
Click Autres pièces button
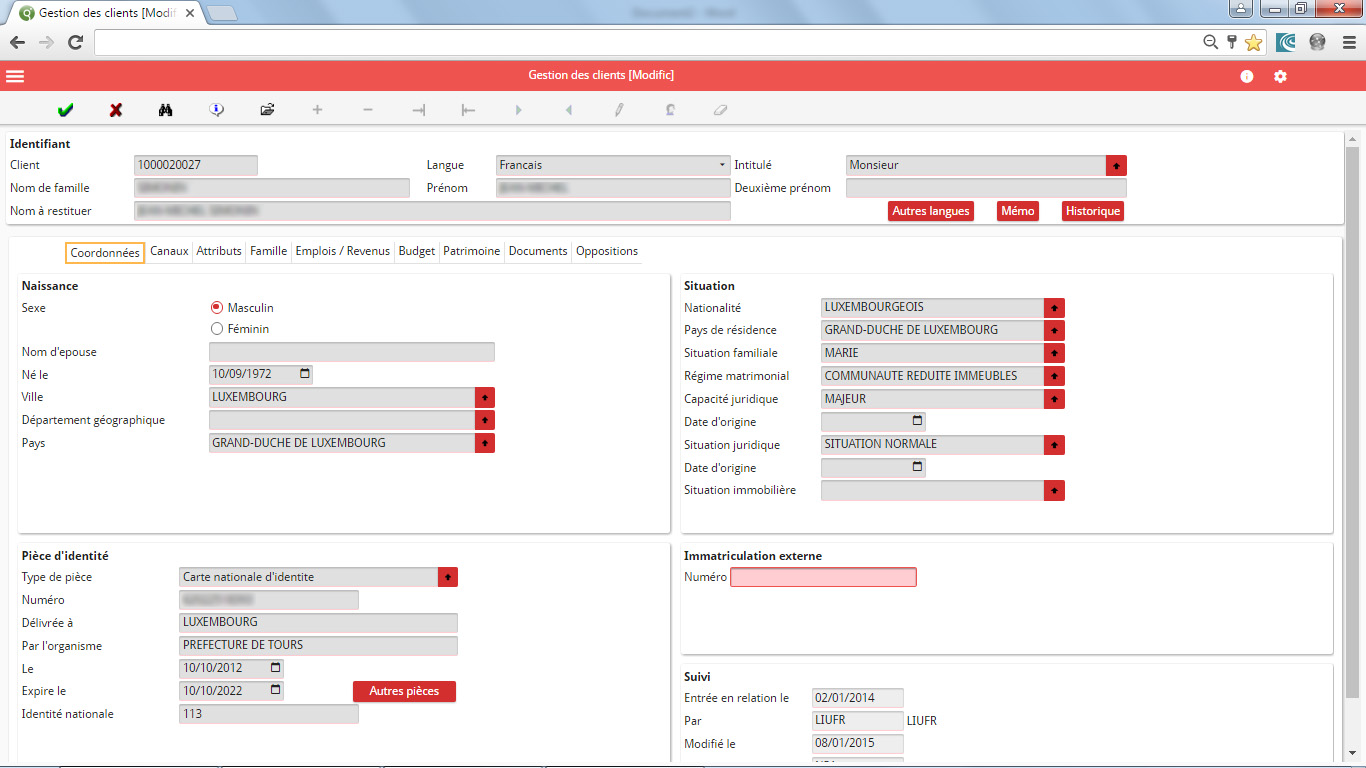[x=404, y=691]
